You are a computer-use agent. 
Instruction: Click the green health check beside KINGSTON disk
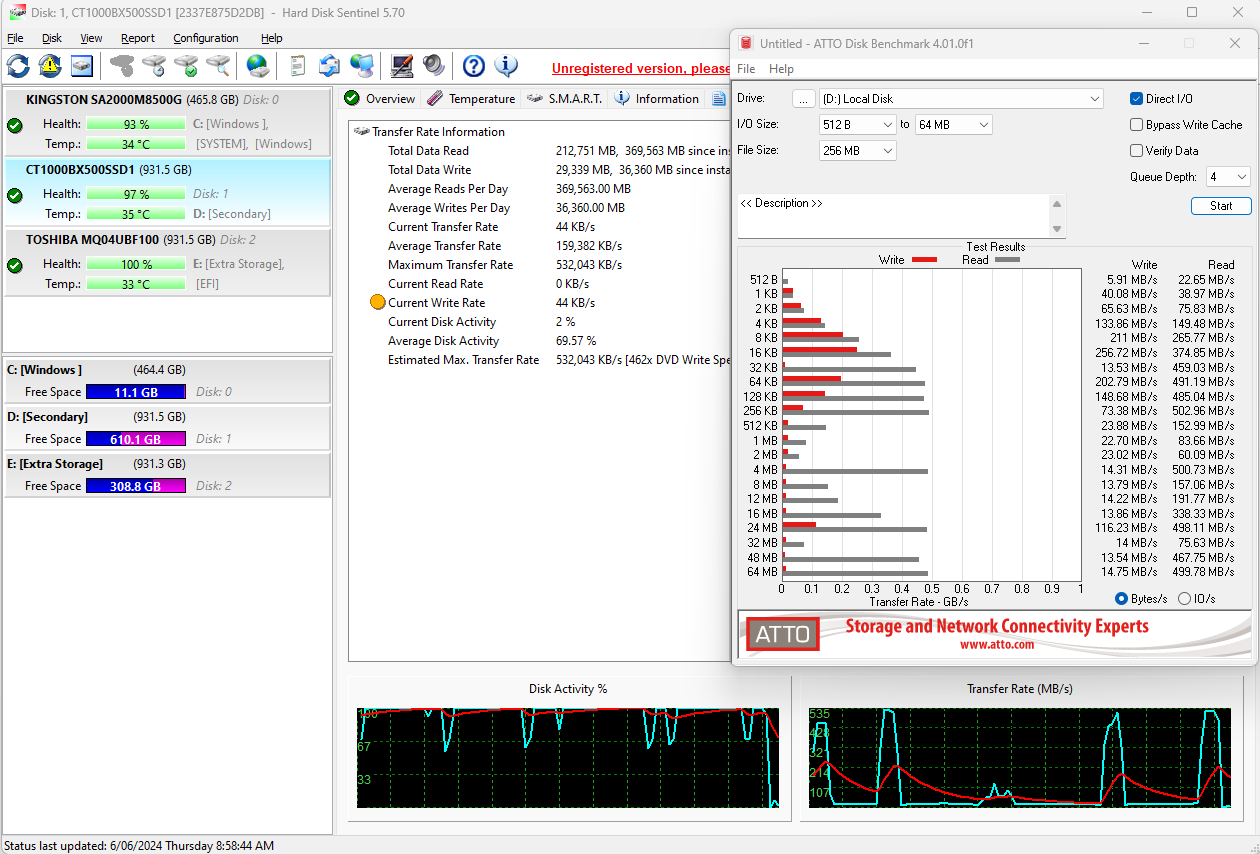point(15,126)
